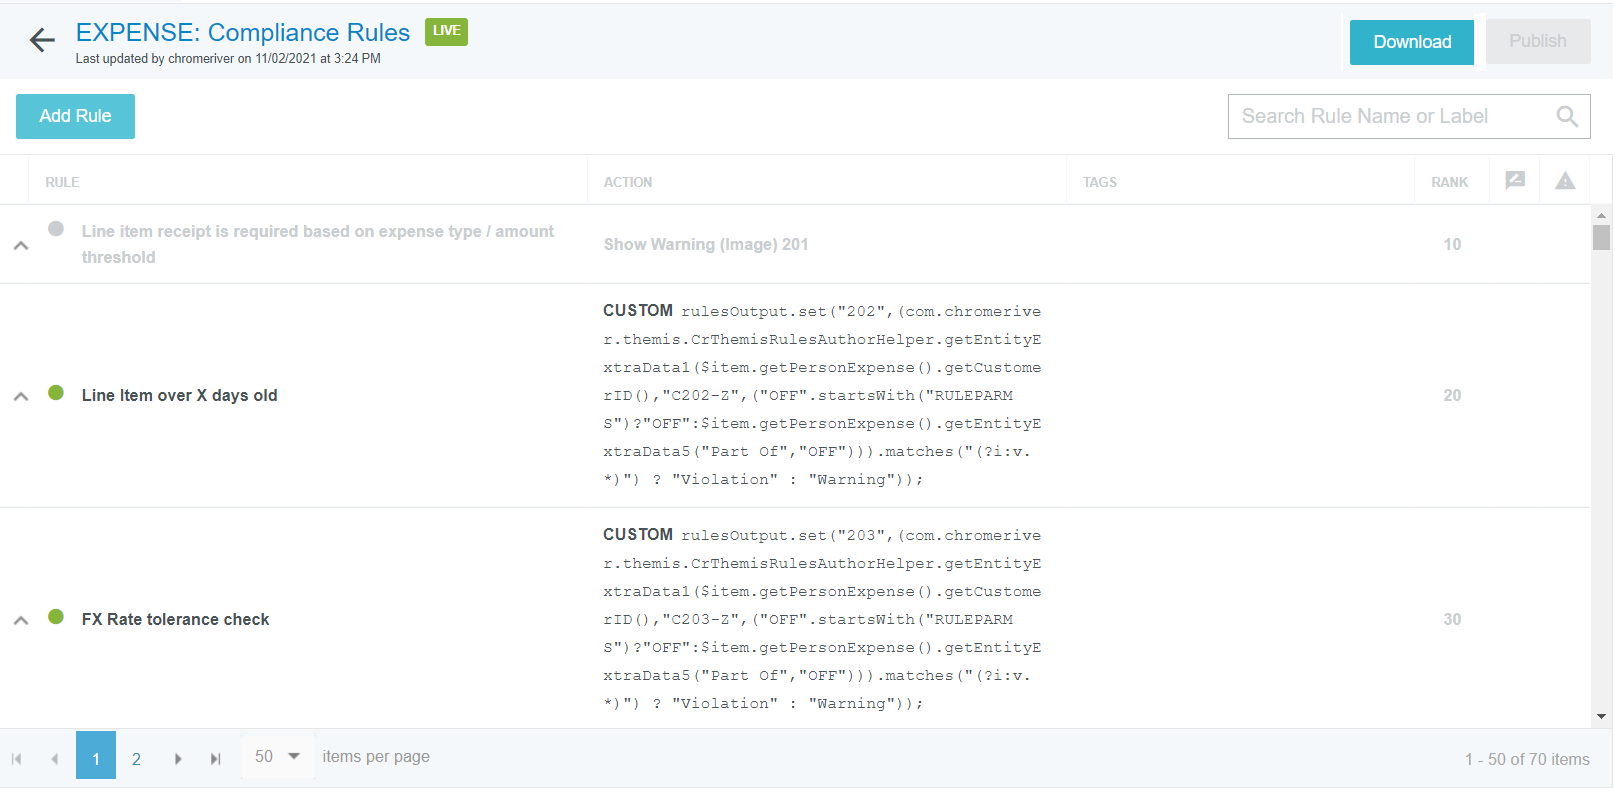Screen dimensions: 1615x788
Task: Jump to last page of rules
Action: 215,759
